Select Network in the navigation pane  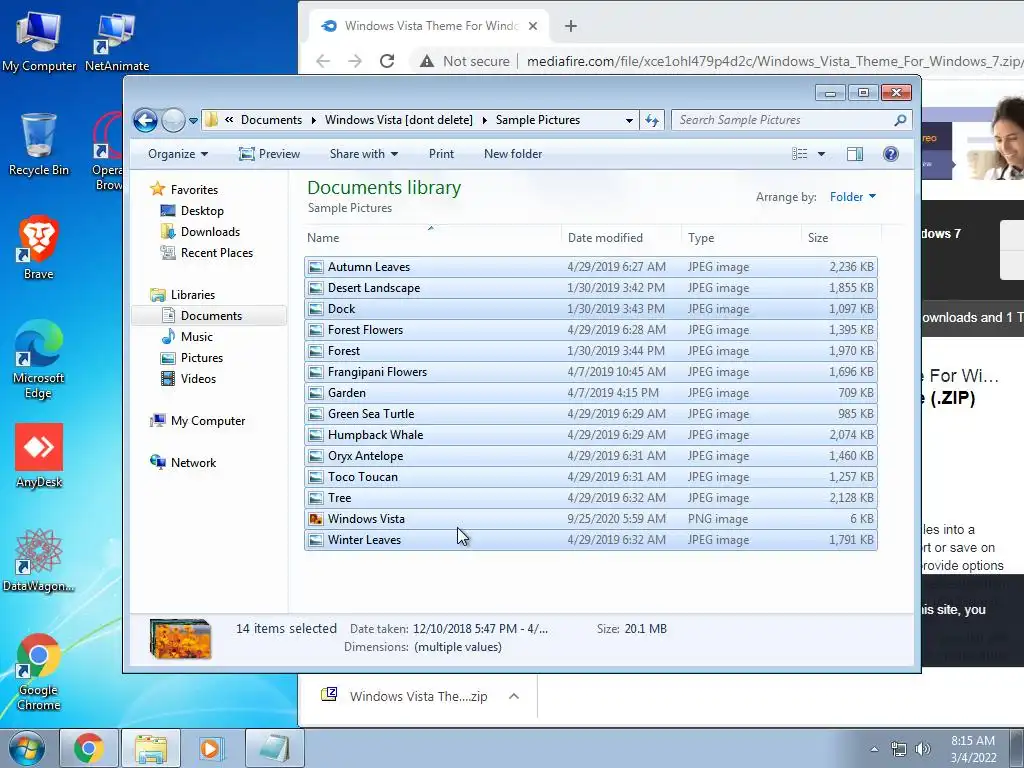pyautogui.click(x=193, y=462)
